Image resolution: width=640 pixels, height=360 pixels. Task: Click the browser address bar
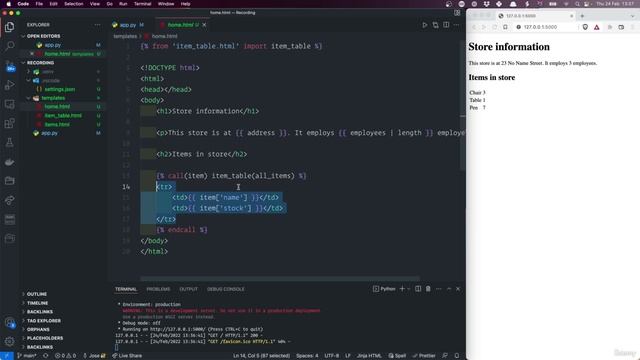[545, 27]
